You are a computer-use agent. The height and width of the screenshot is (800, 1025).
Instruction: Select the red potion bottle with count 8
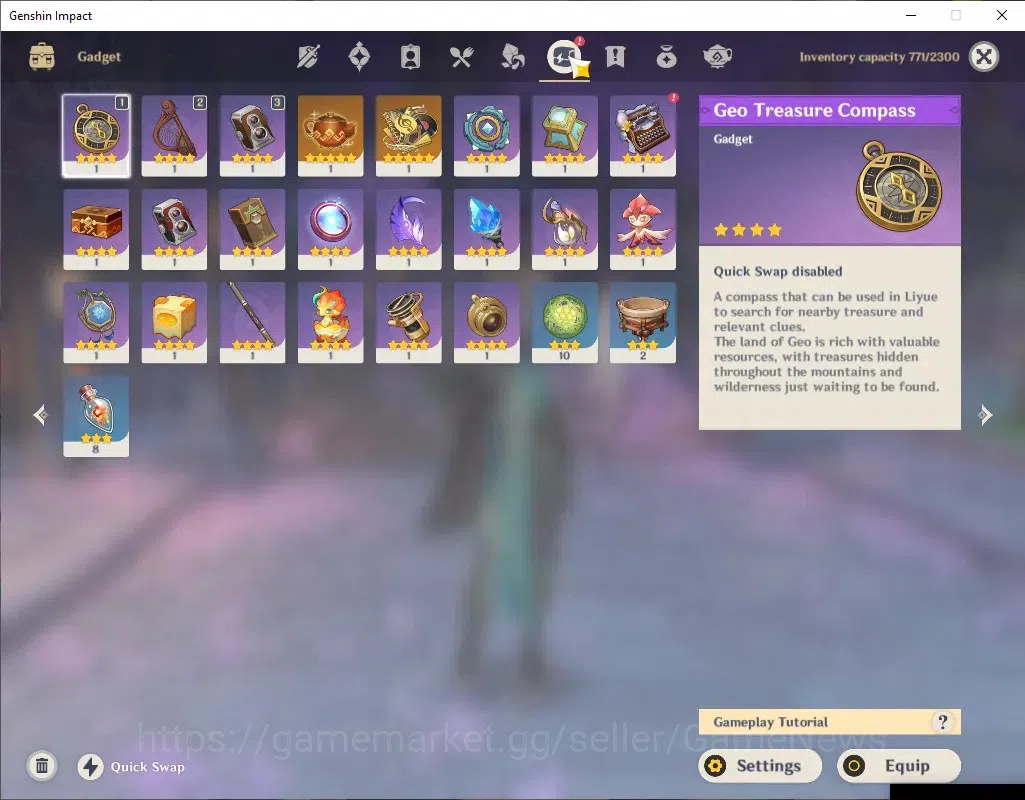coord(96,416)
